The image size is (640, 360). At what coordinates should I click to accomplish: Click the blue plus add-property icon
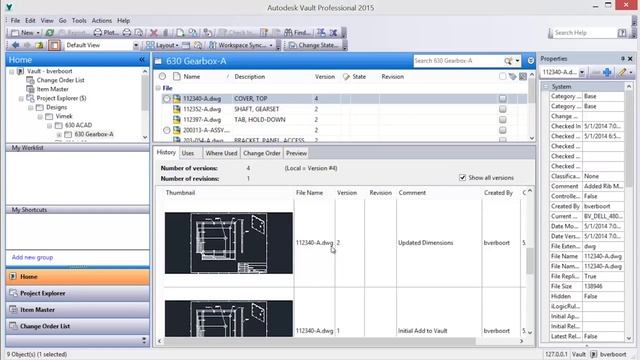click(x=607, y=73)
